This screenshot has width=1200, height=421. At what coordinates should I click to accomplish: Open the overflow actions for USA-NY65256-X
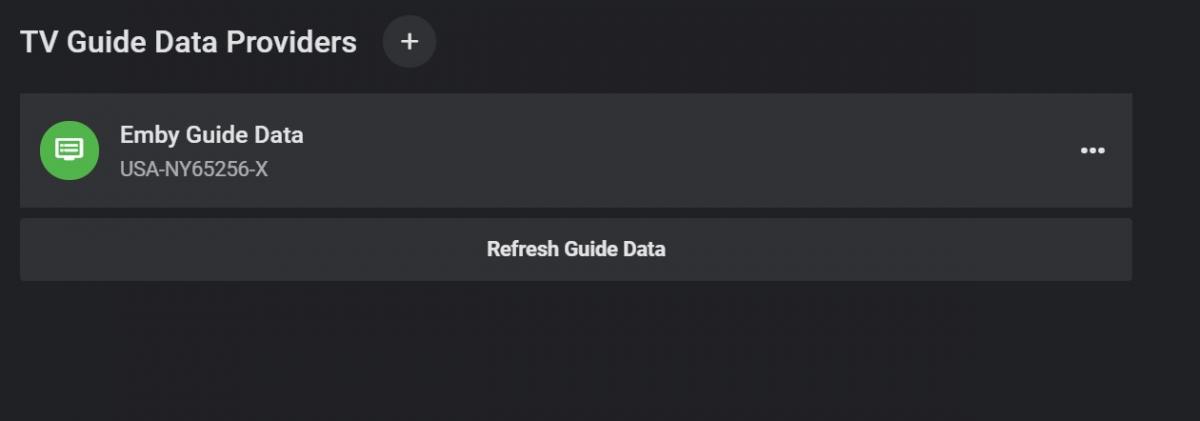coord(1092,150)
